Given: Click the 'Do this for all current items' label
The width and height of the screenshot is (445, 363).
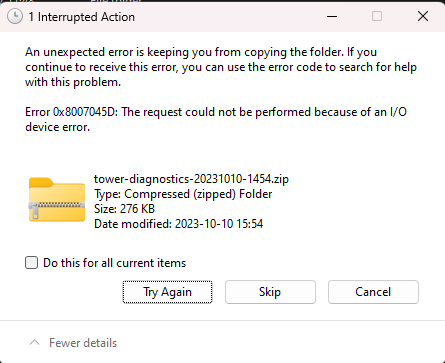Looking at the screenshot, I should (x=115, y=263).
